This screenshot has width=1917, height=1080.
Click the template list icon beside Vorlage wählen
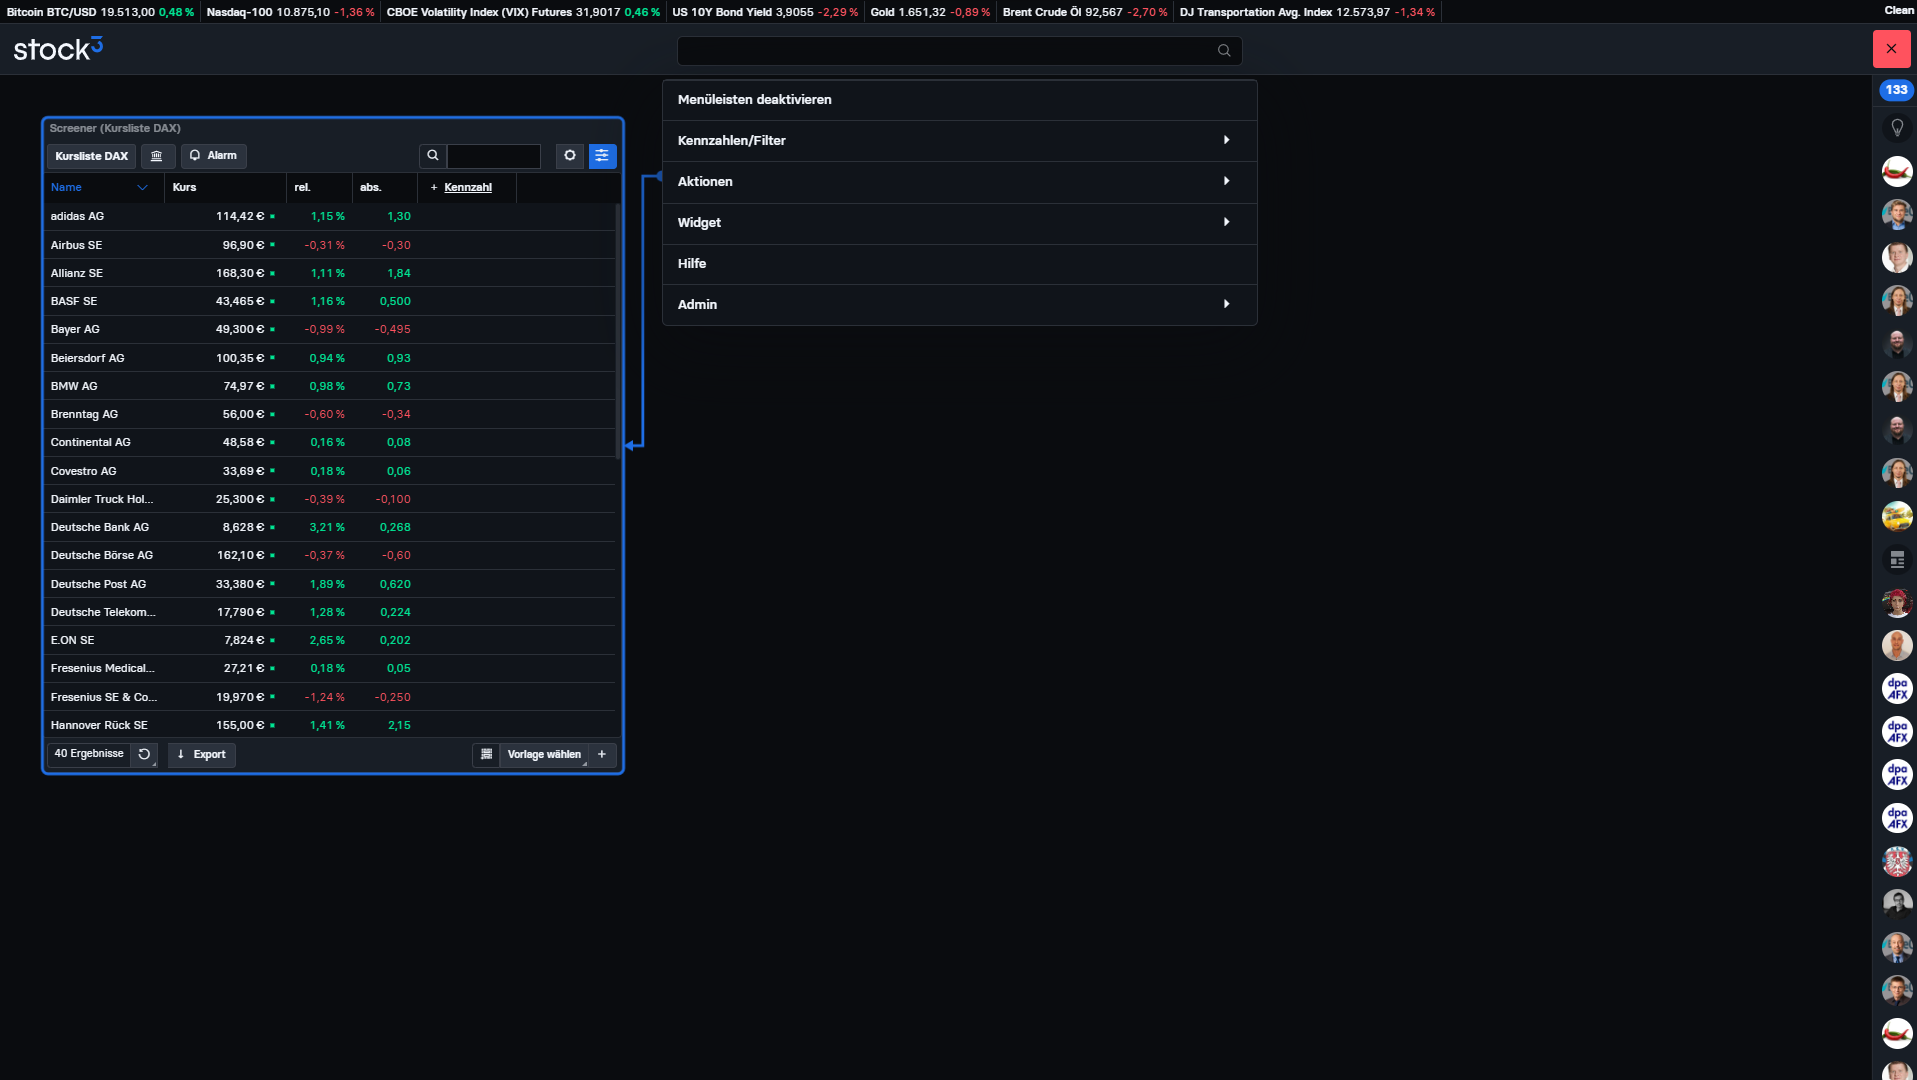487,755
